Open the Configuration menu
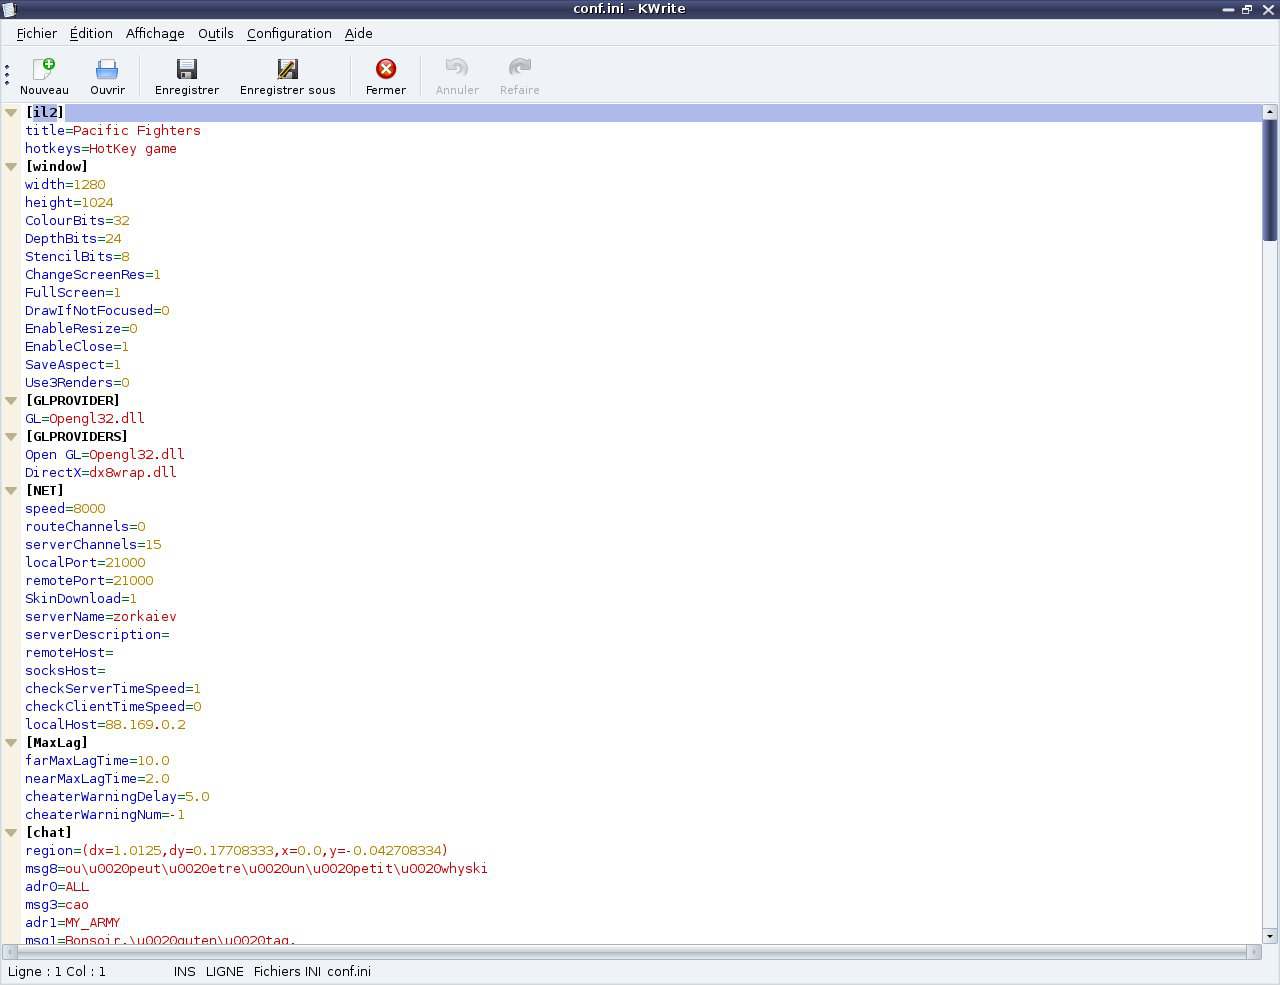The height and width of the screenshot is (985, 1280). point(289,33)
